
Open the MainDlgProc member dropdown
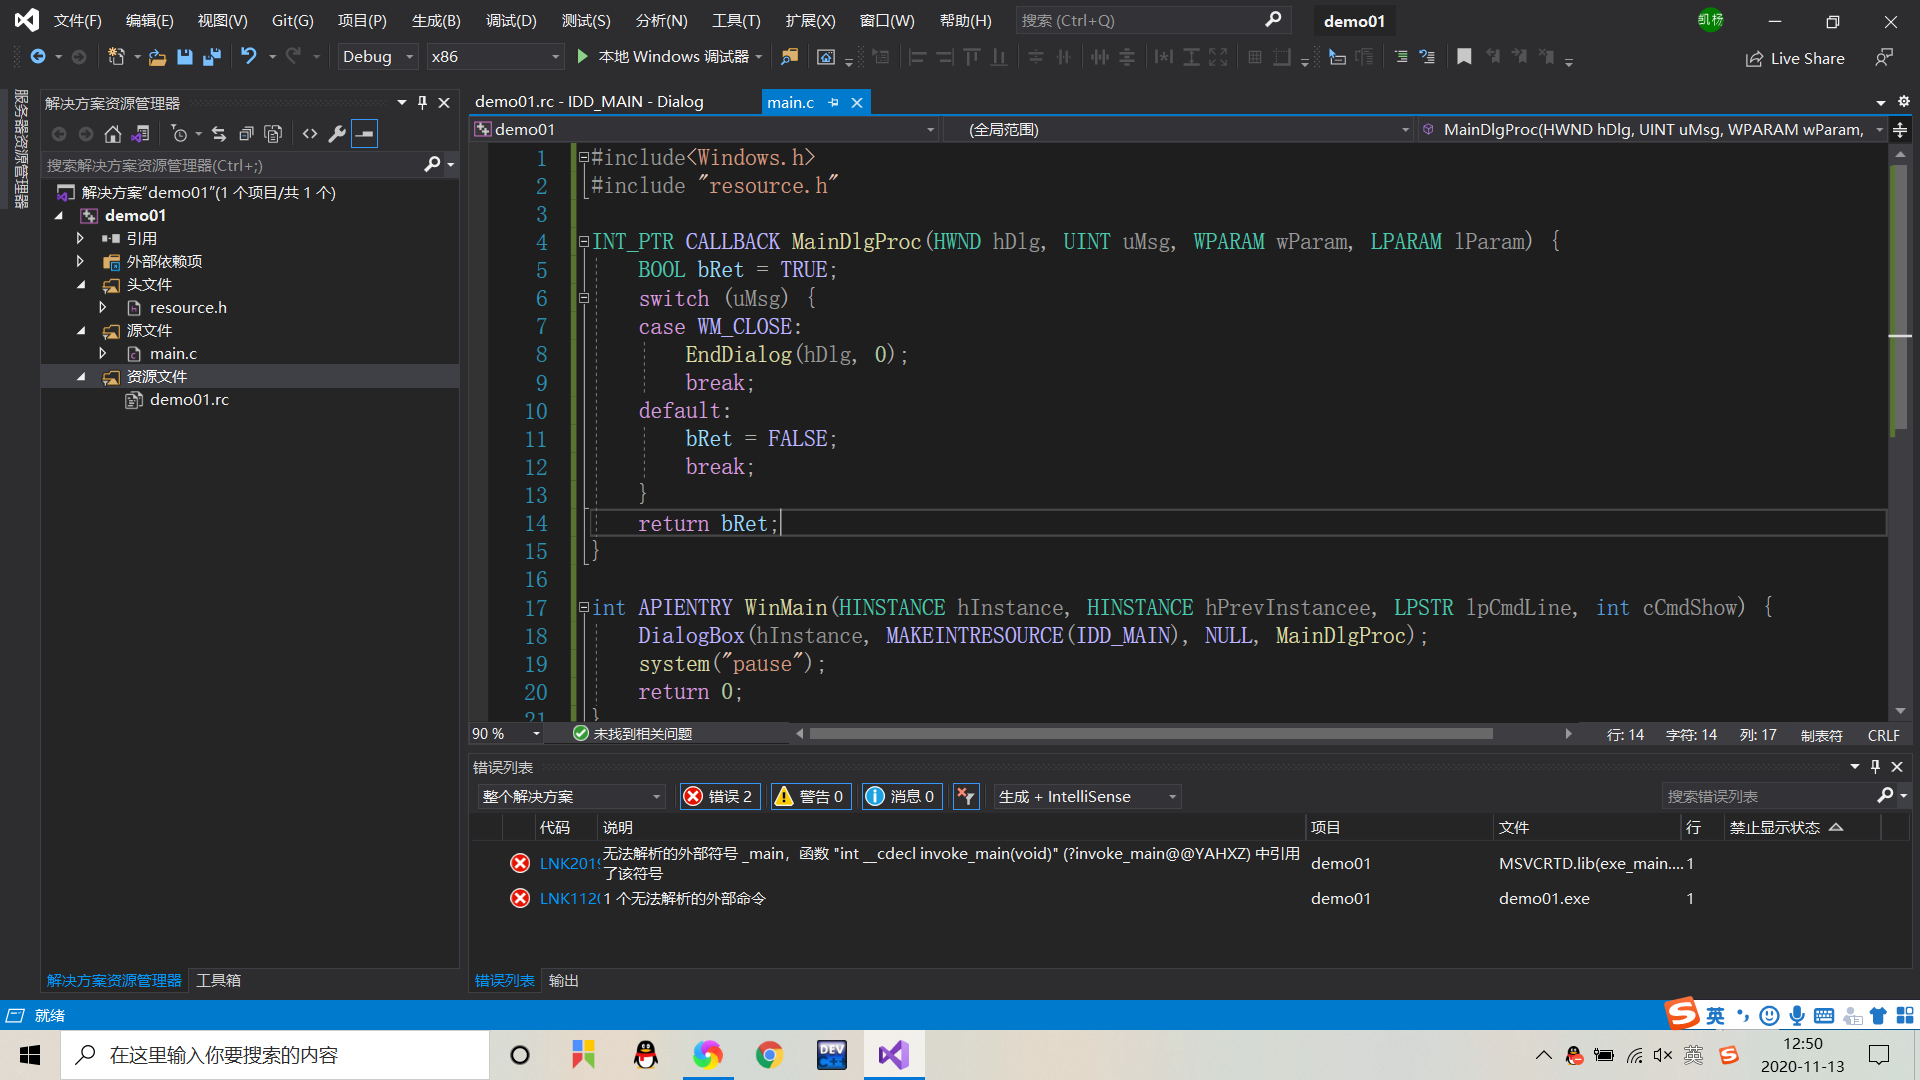click(1652, 129)
